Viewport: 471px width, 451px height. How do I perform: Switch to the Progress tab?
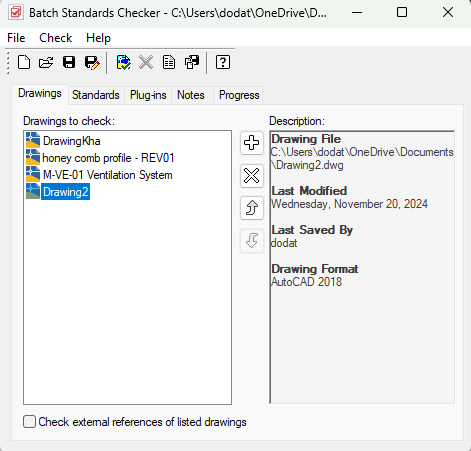239,95
